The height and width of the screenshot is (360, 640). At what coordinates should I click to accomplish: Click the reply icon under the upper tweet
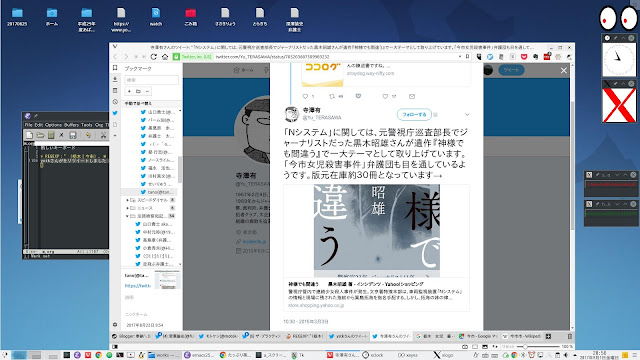point(305,96)
